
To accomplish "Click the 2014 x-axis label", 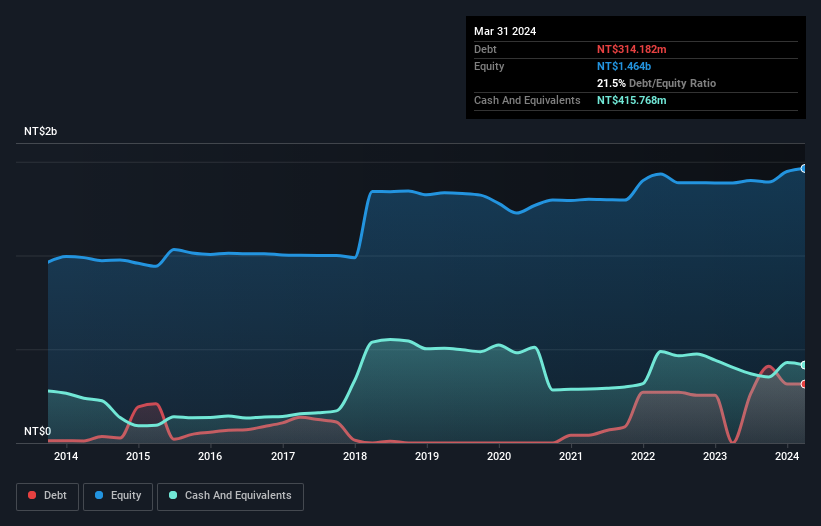I will pyautogui.click(x=66, y=456).
